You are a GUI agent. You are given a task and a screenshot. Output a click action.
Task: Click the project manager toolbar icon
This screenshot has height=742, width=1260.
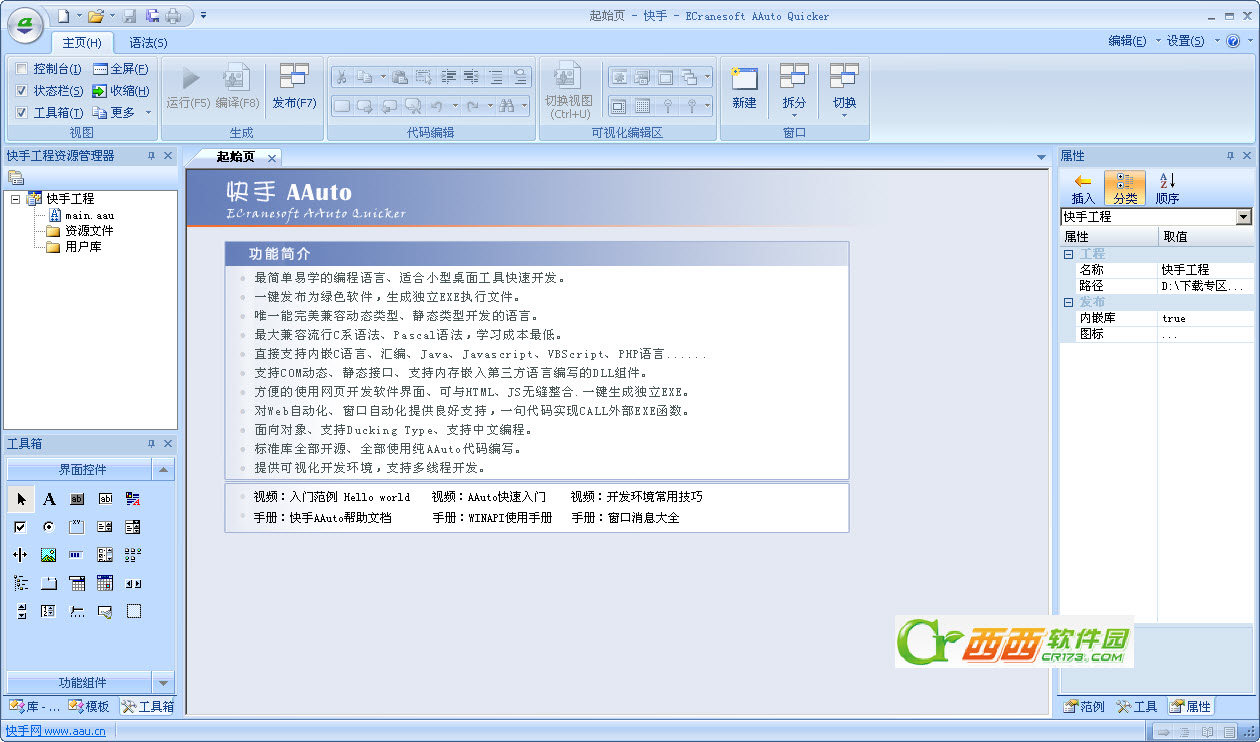(x=16, y=177)
